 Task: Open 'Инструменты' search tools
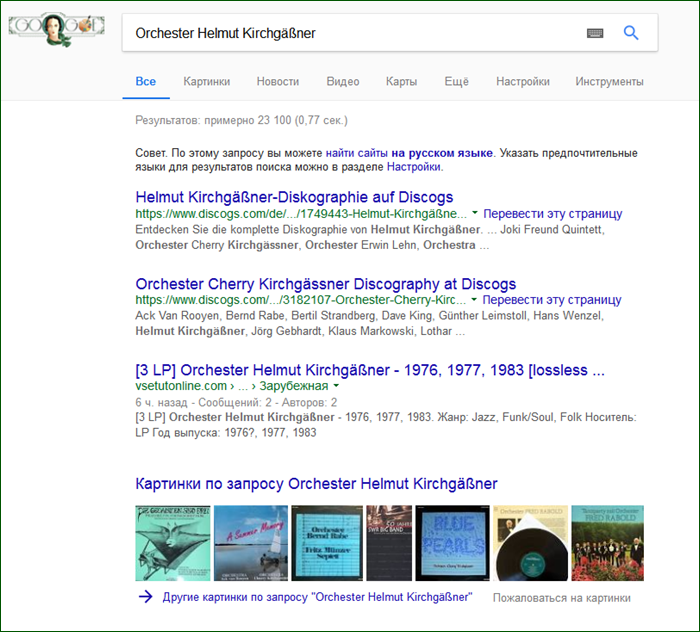[x=609, y=82]
